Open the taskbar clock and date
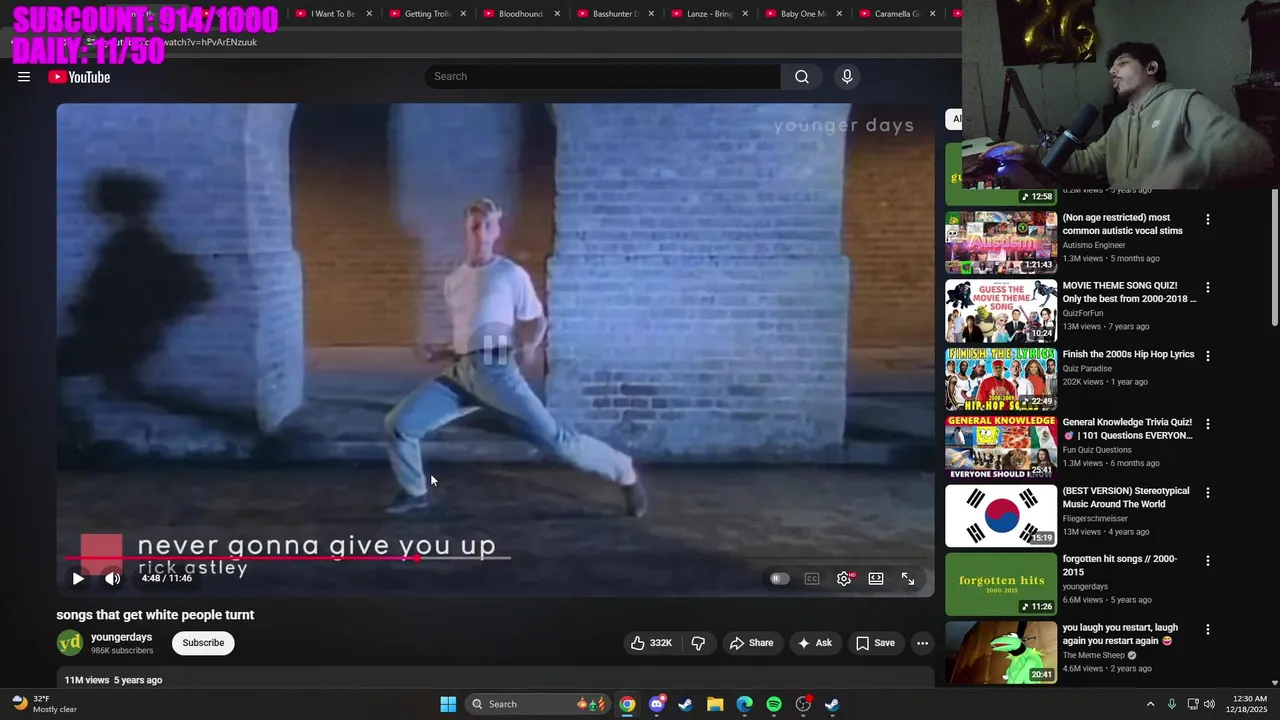The width and height of the screenshot is (1280, 720). pyautogui.click(x=1244, y=704)
